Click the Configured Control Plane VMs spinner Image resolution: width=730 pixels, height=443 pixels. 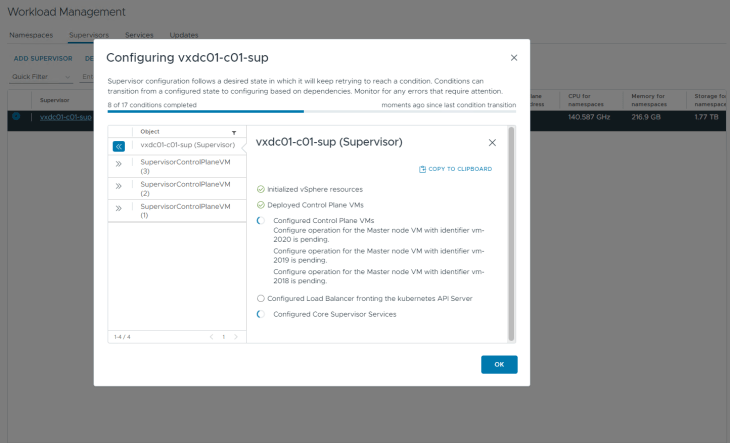pyautogui.click(x=261, y=220)
